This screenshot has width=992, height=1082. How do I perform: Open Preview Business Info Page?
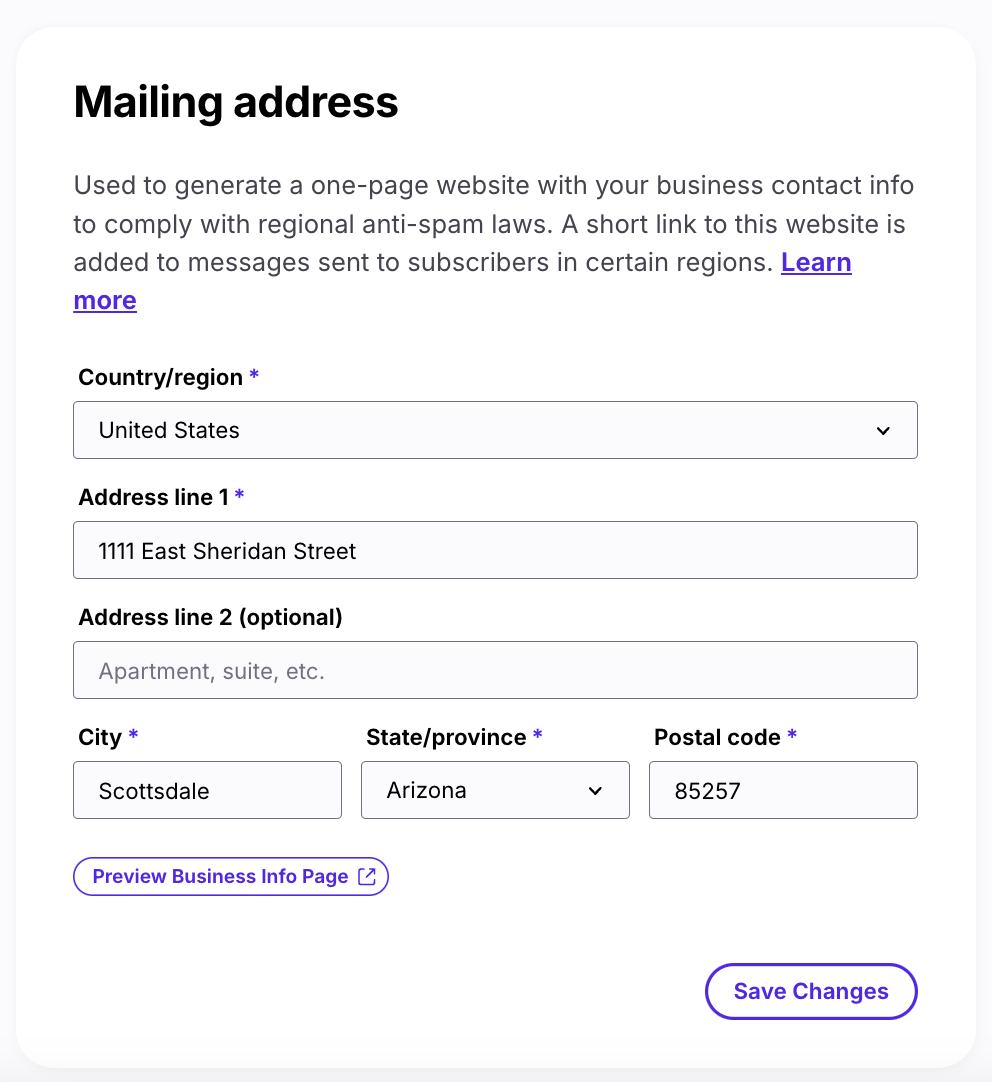231,876
